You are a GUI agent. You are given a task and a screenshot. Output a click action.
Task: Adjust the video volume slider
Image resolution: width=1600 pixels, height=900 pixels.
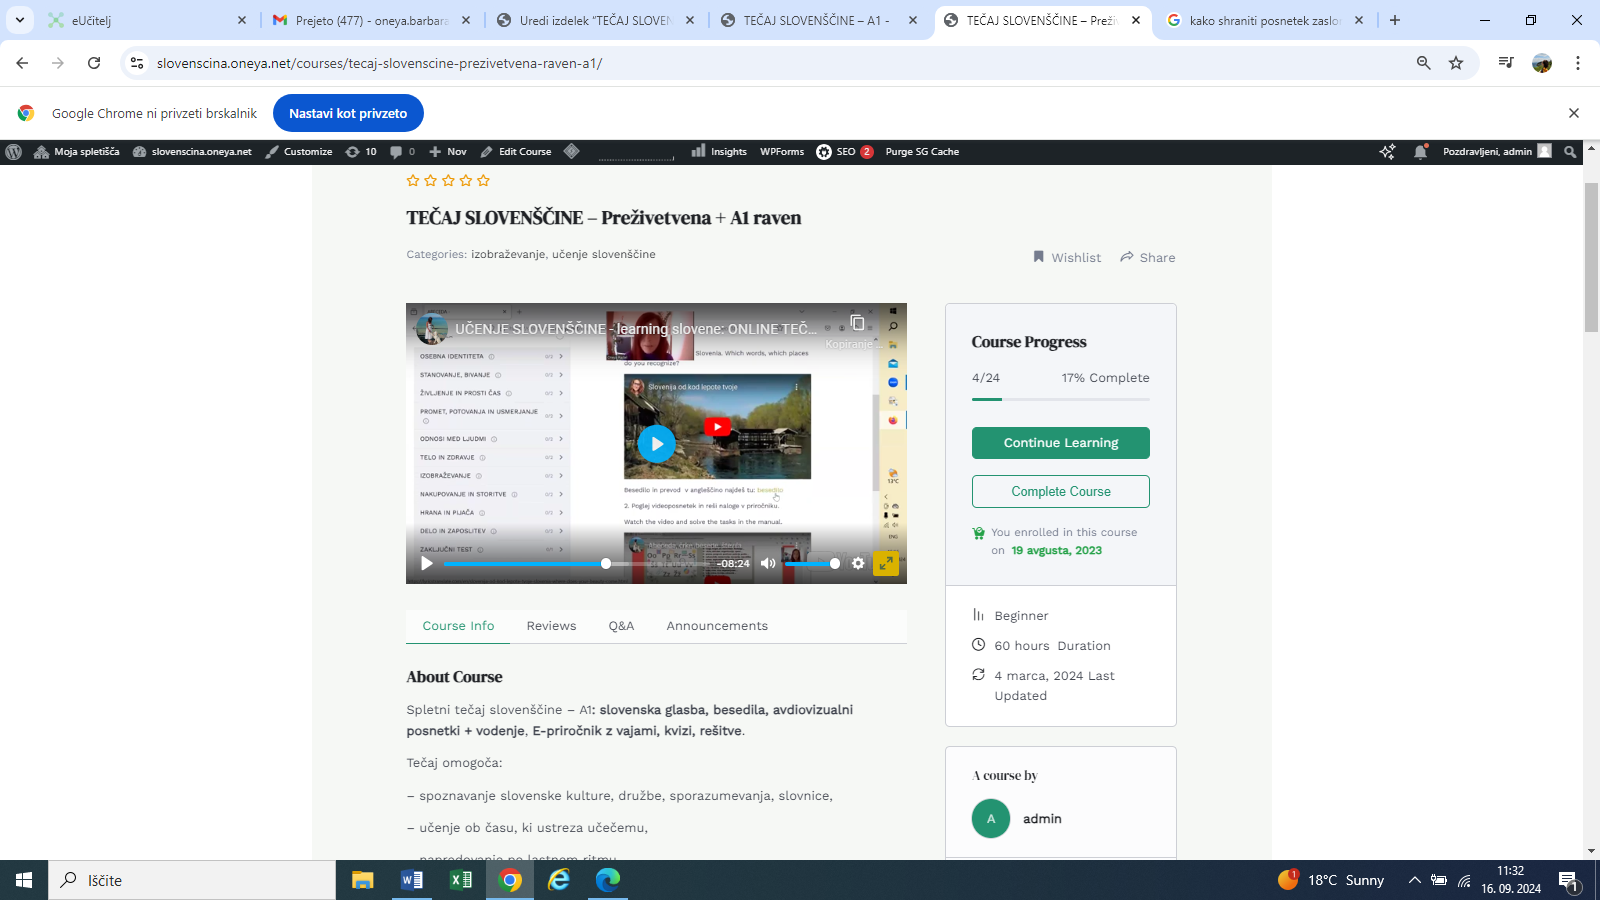click(x=812, y=563)
